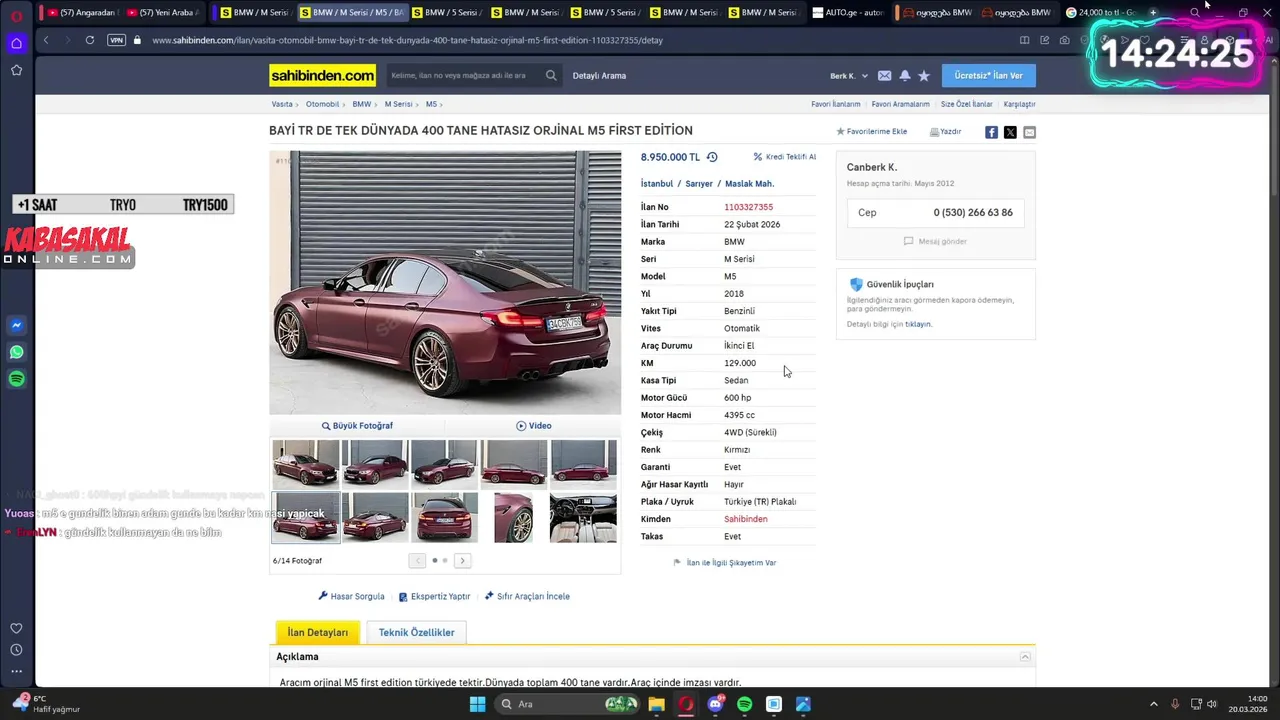
Task: Reload the page with browser refresh icon
Action: coord(90,40)
